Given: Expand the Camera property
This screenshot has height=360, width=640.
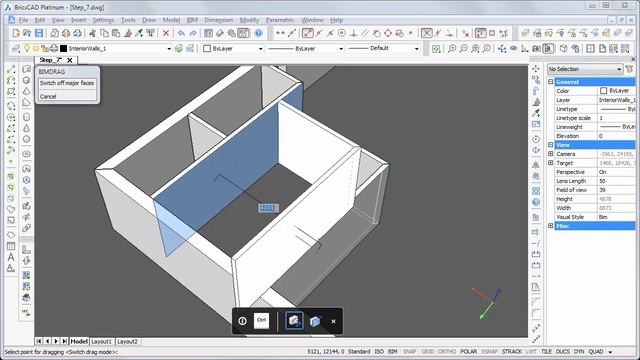Looking at the screenshot, I should pos(551,154).
